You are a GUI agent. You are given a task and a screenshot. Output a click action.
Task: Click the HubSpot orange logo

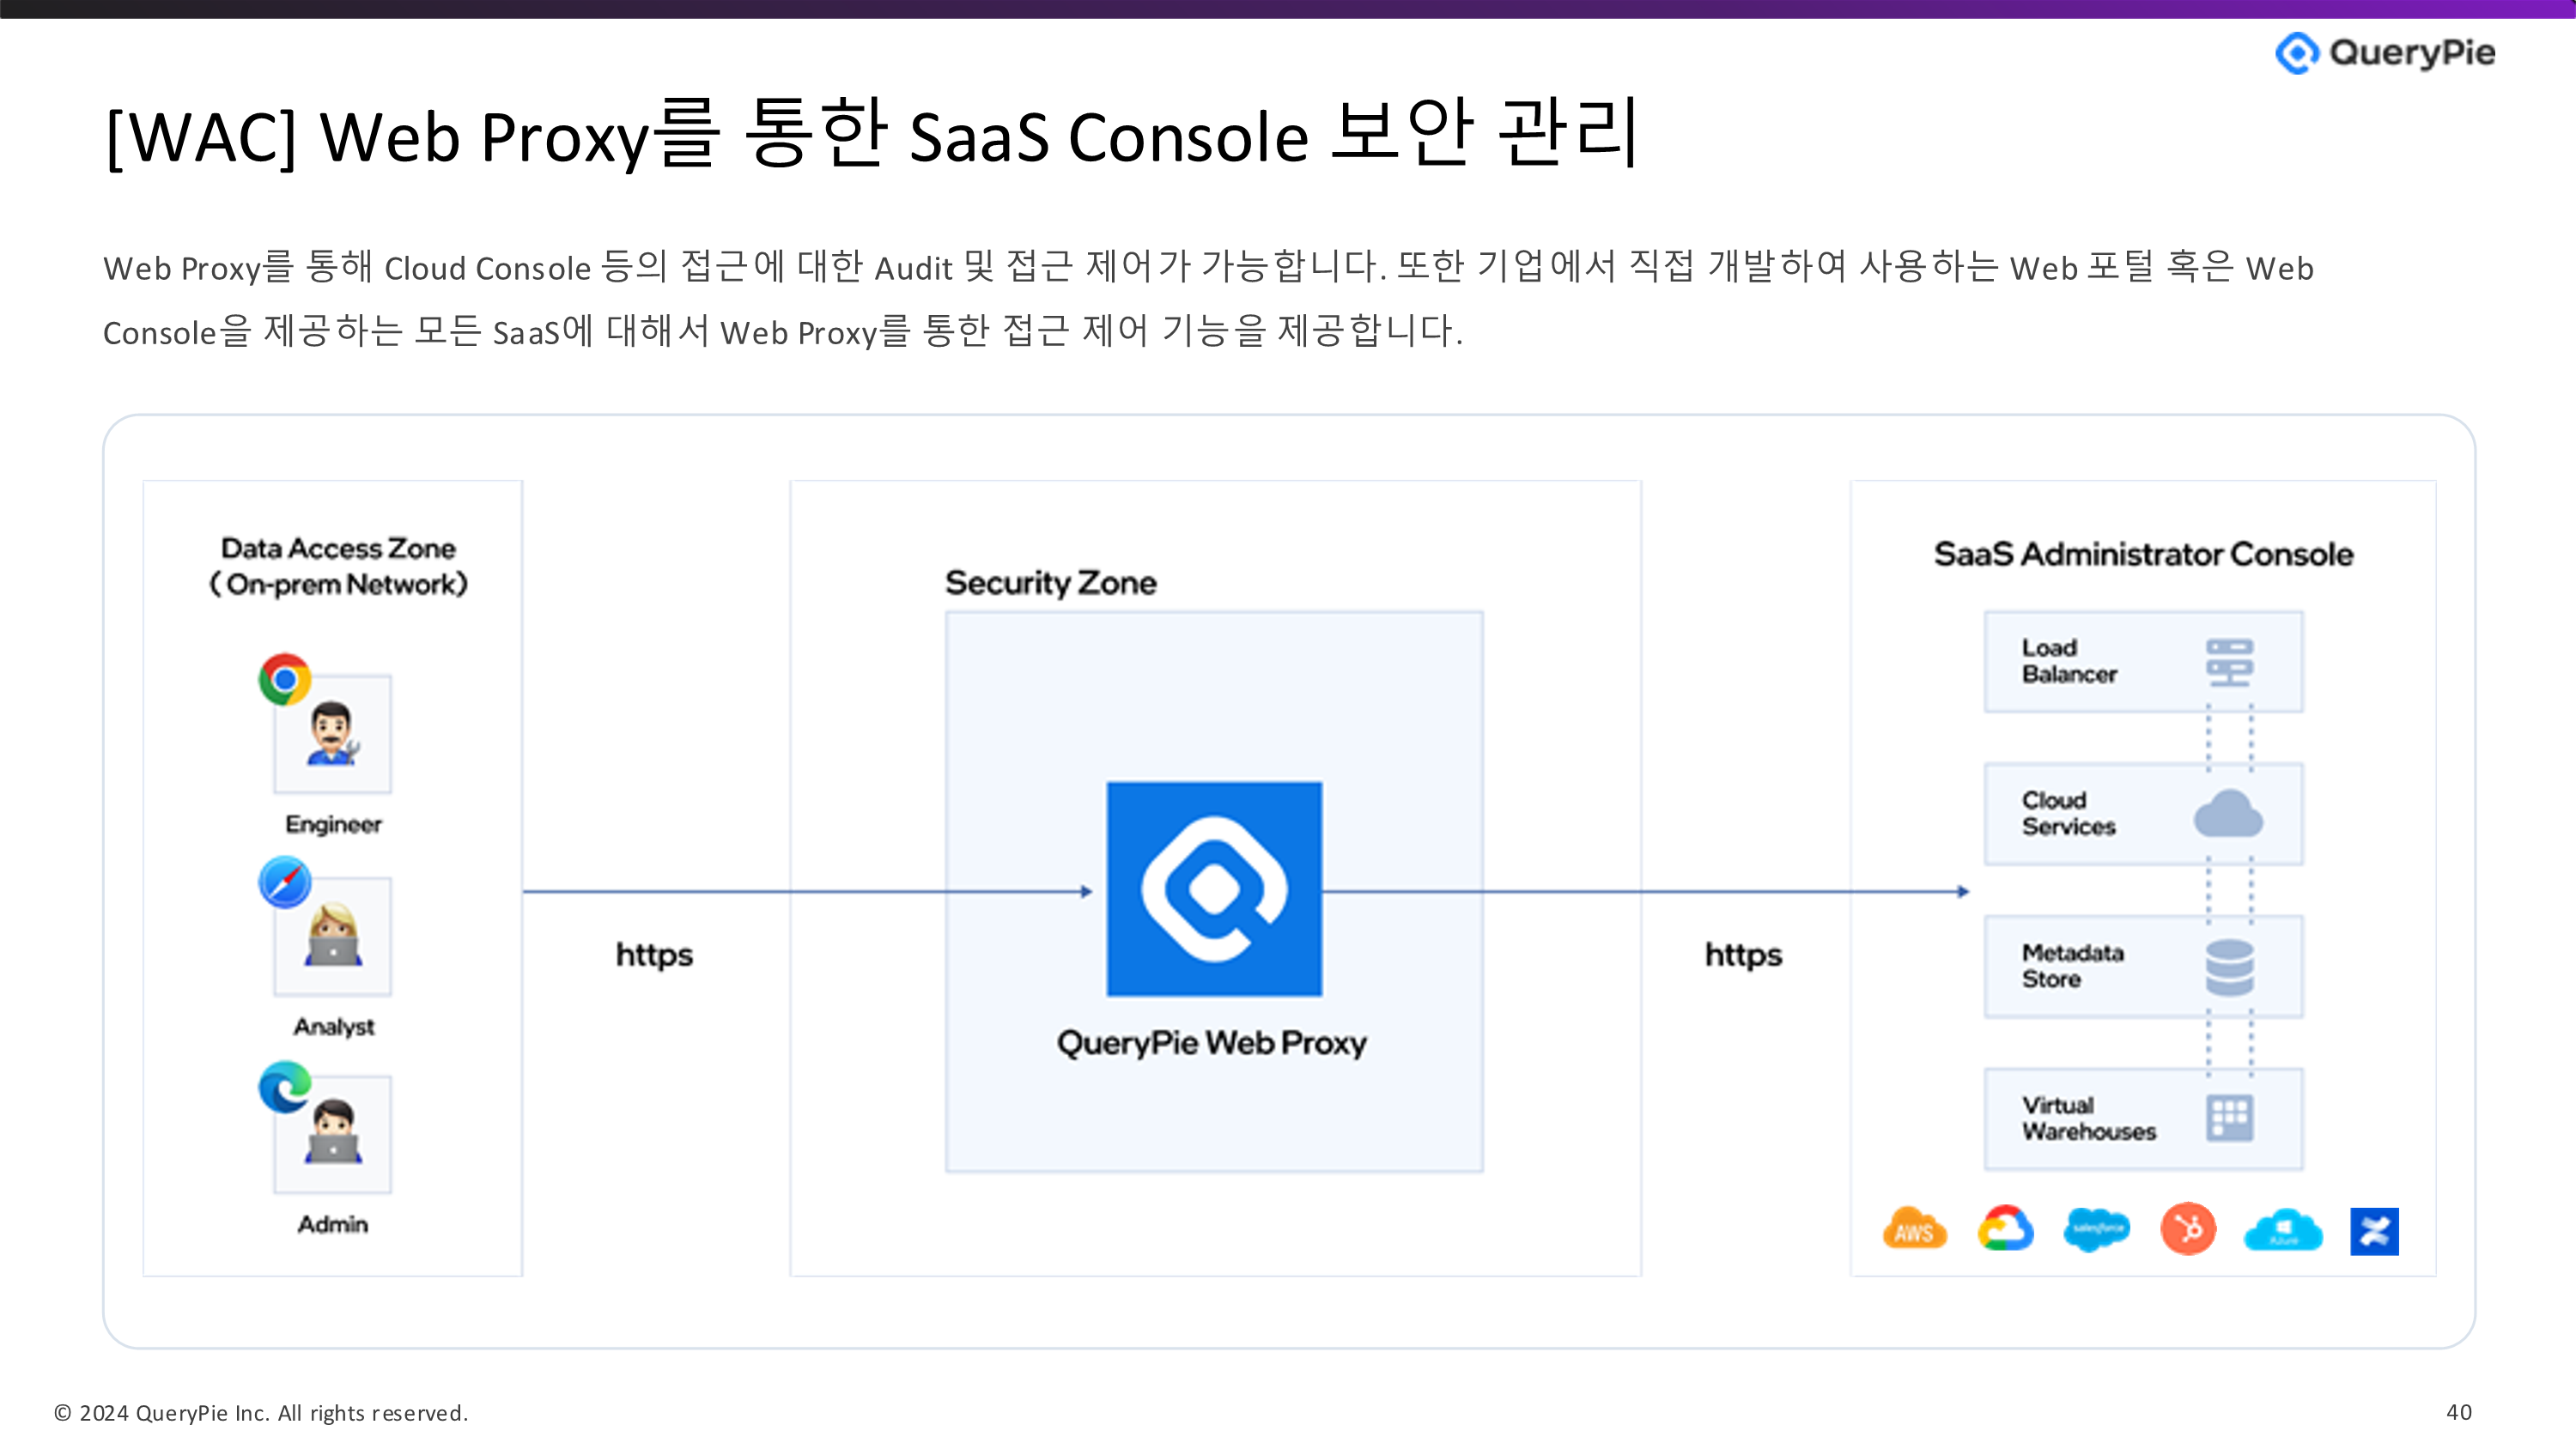tap(2188, 1229)
